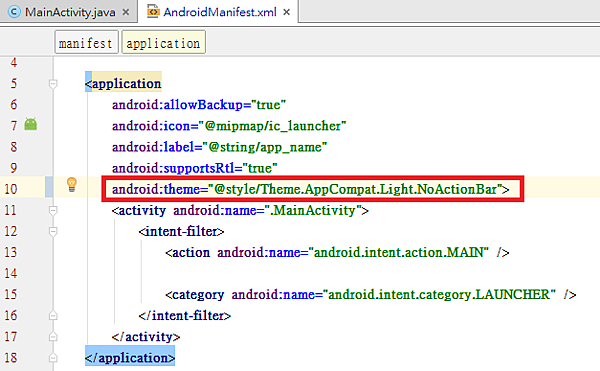
Task: Click android:supportsRtl="true" attribute
Action: tap(194, 168)
